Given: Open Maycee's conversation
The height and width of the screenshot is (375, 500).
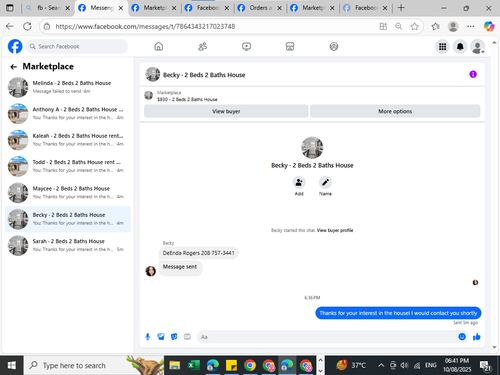Looking at the screenshot, I should click(x=68, y=192).
